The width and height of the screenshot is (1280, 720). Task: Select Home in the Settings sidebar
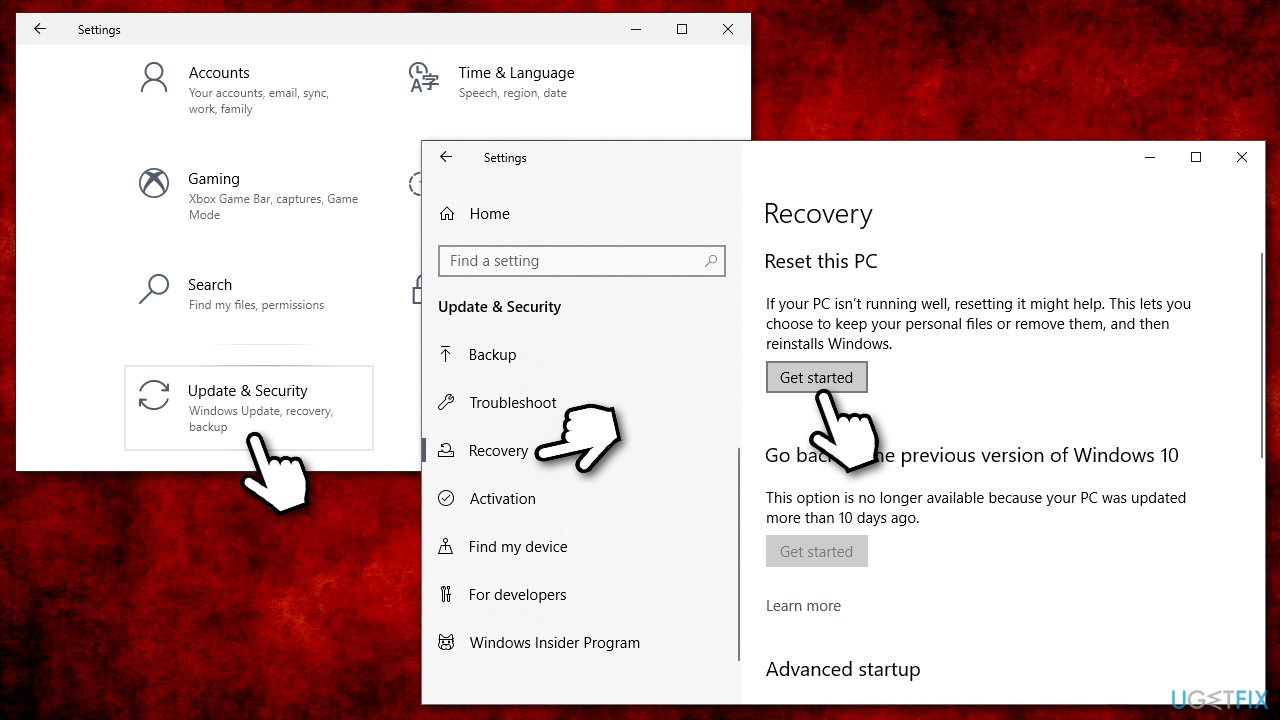tap(489, 213)
